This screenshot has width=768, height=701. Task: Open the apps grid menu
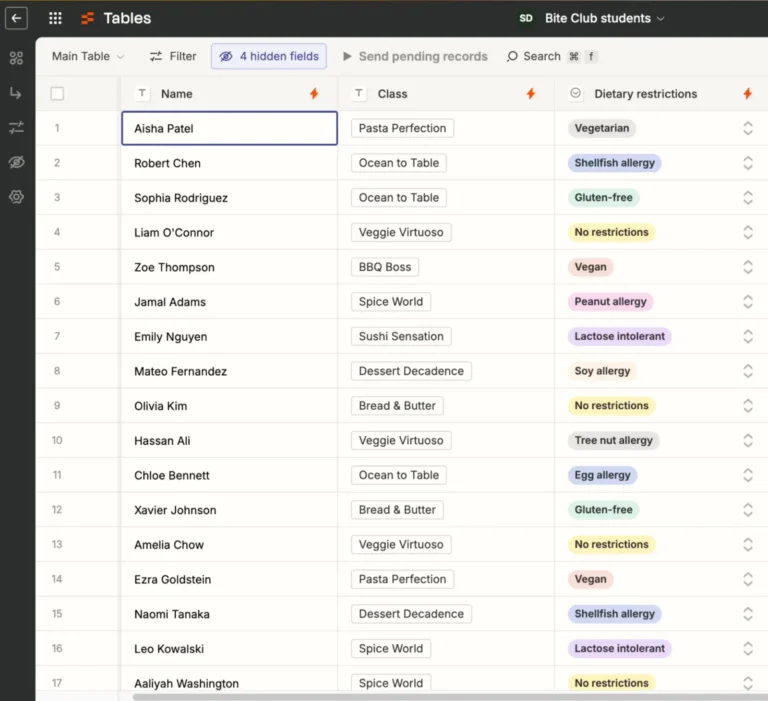click(x=55, y=19)
